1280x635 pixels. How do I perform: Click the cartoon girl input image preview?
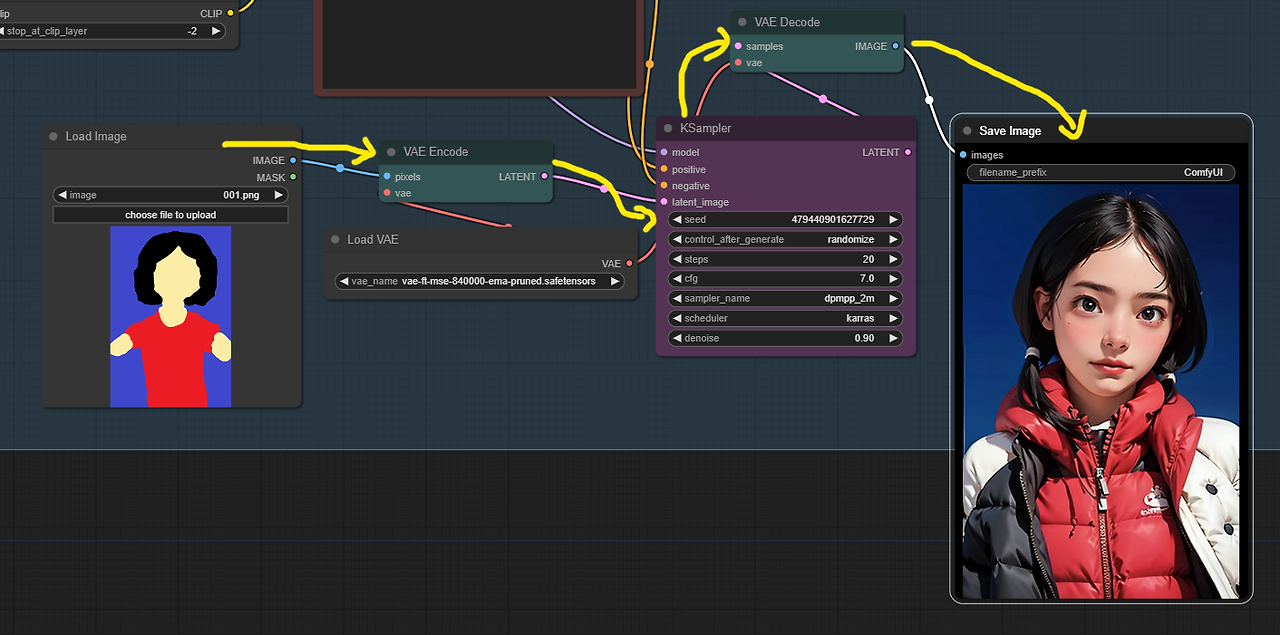coord(170,316)
